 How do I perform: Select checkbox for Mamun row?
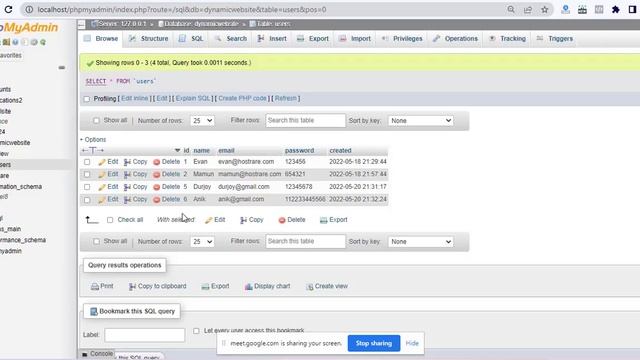coord(87,174)
